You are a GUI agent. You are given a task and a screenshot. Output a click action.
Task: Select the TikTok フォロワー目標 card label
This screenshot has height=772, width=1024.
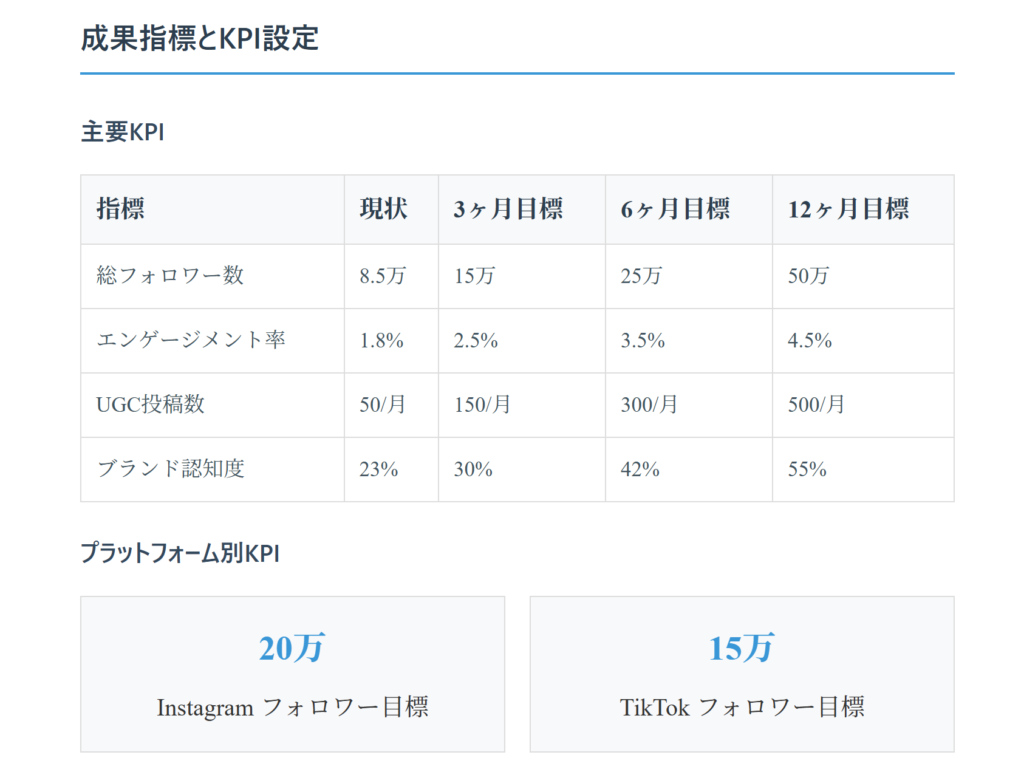(x=742, y=707)
